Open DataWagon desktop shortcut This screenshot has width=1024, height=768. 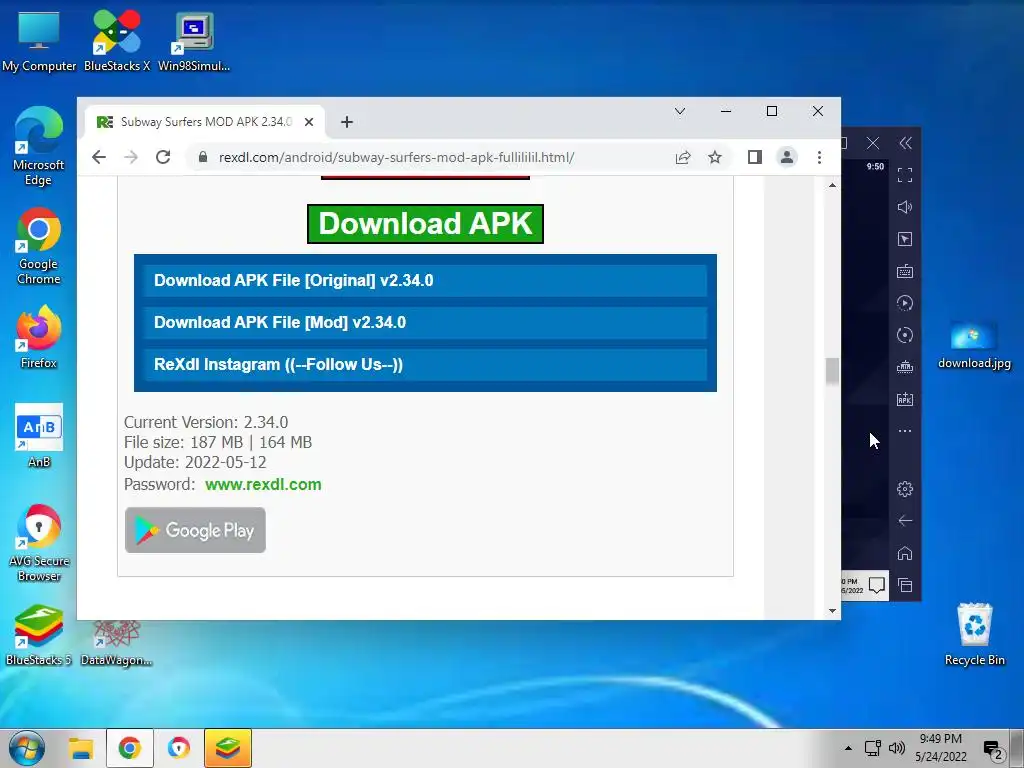(x=116, y=643)
